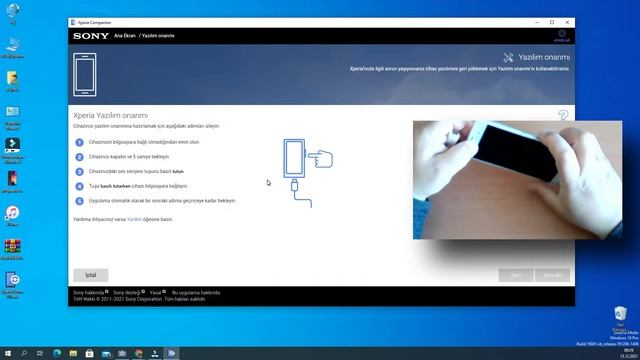Click the phone outline icon in banner
This screenshot has width=640, height=360.
pos(85,75)
